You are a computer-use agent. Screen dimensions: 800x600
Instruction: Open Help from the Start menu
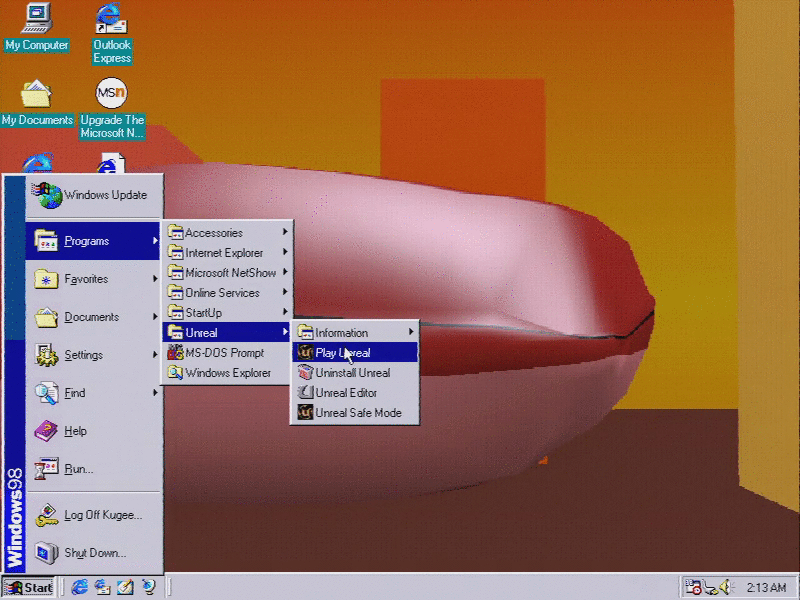(93, 431)
